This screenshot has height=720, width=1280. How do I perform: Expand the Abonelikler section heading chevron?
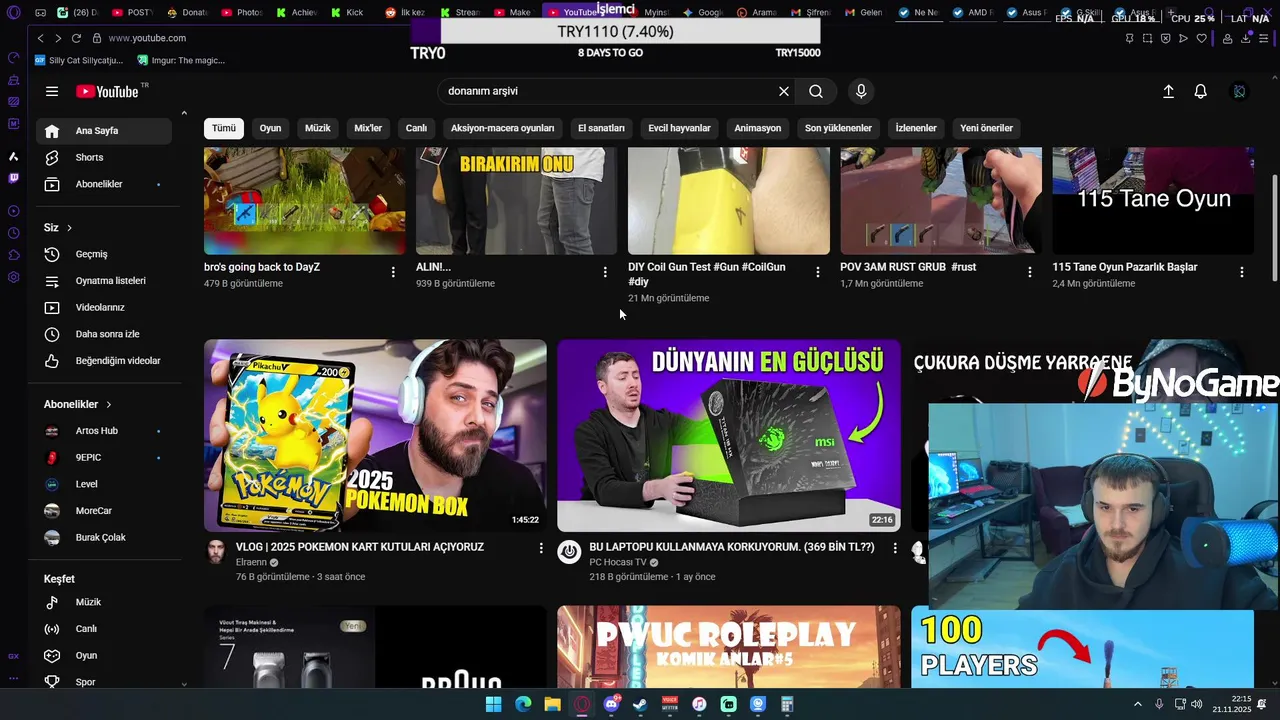point(108,404)
